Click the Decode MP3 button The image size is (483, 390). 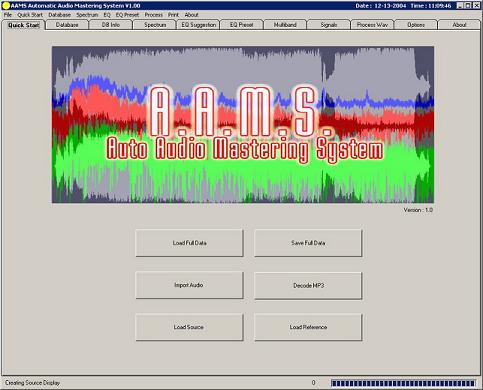tap(308, 285)
